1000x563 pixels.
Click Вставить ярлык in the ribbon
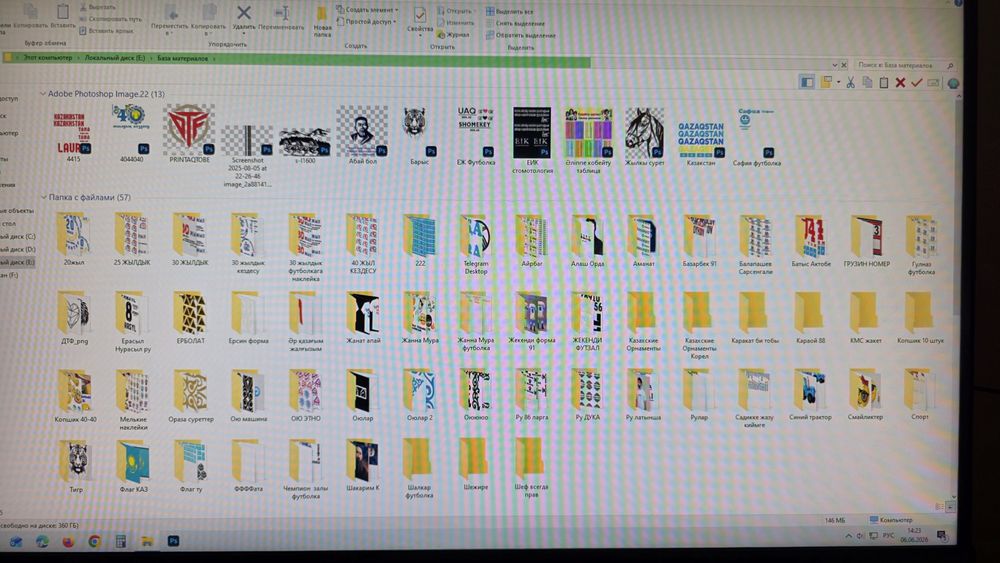tap(106, 31)
